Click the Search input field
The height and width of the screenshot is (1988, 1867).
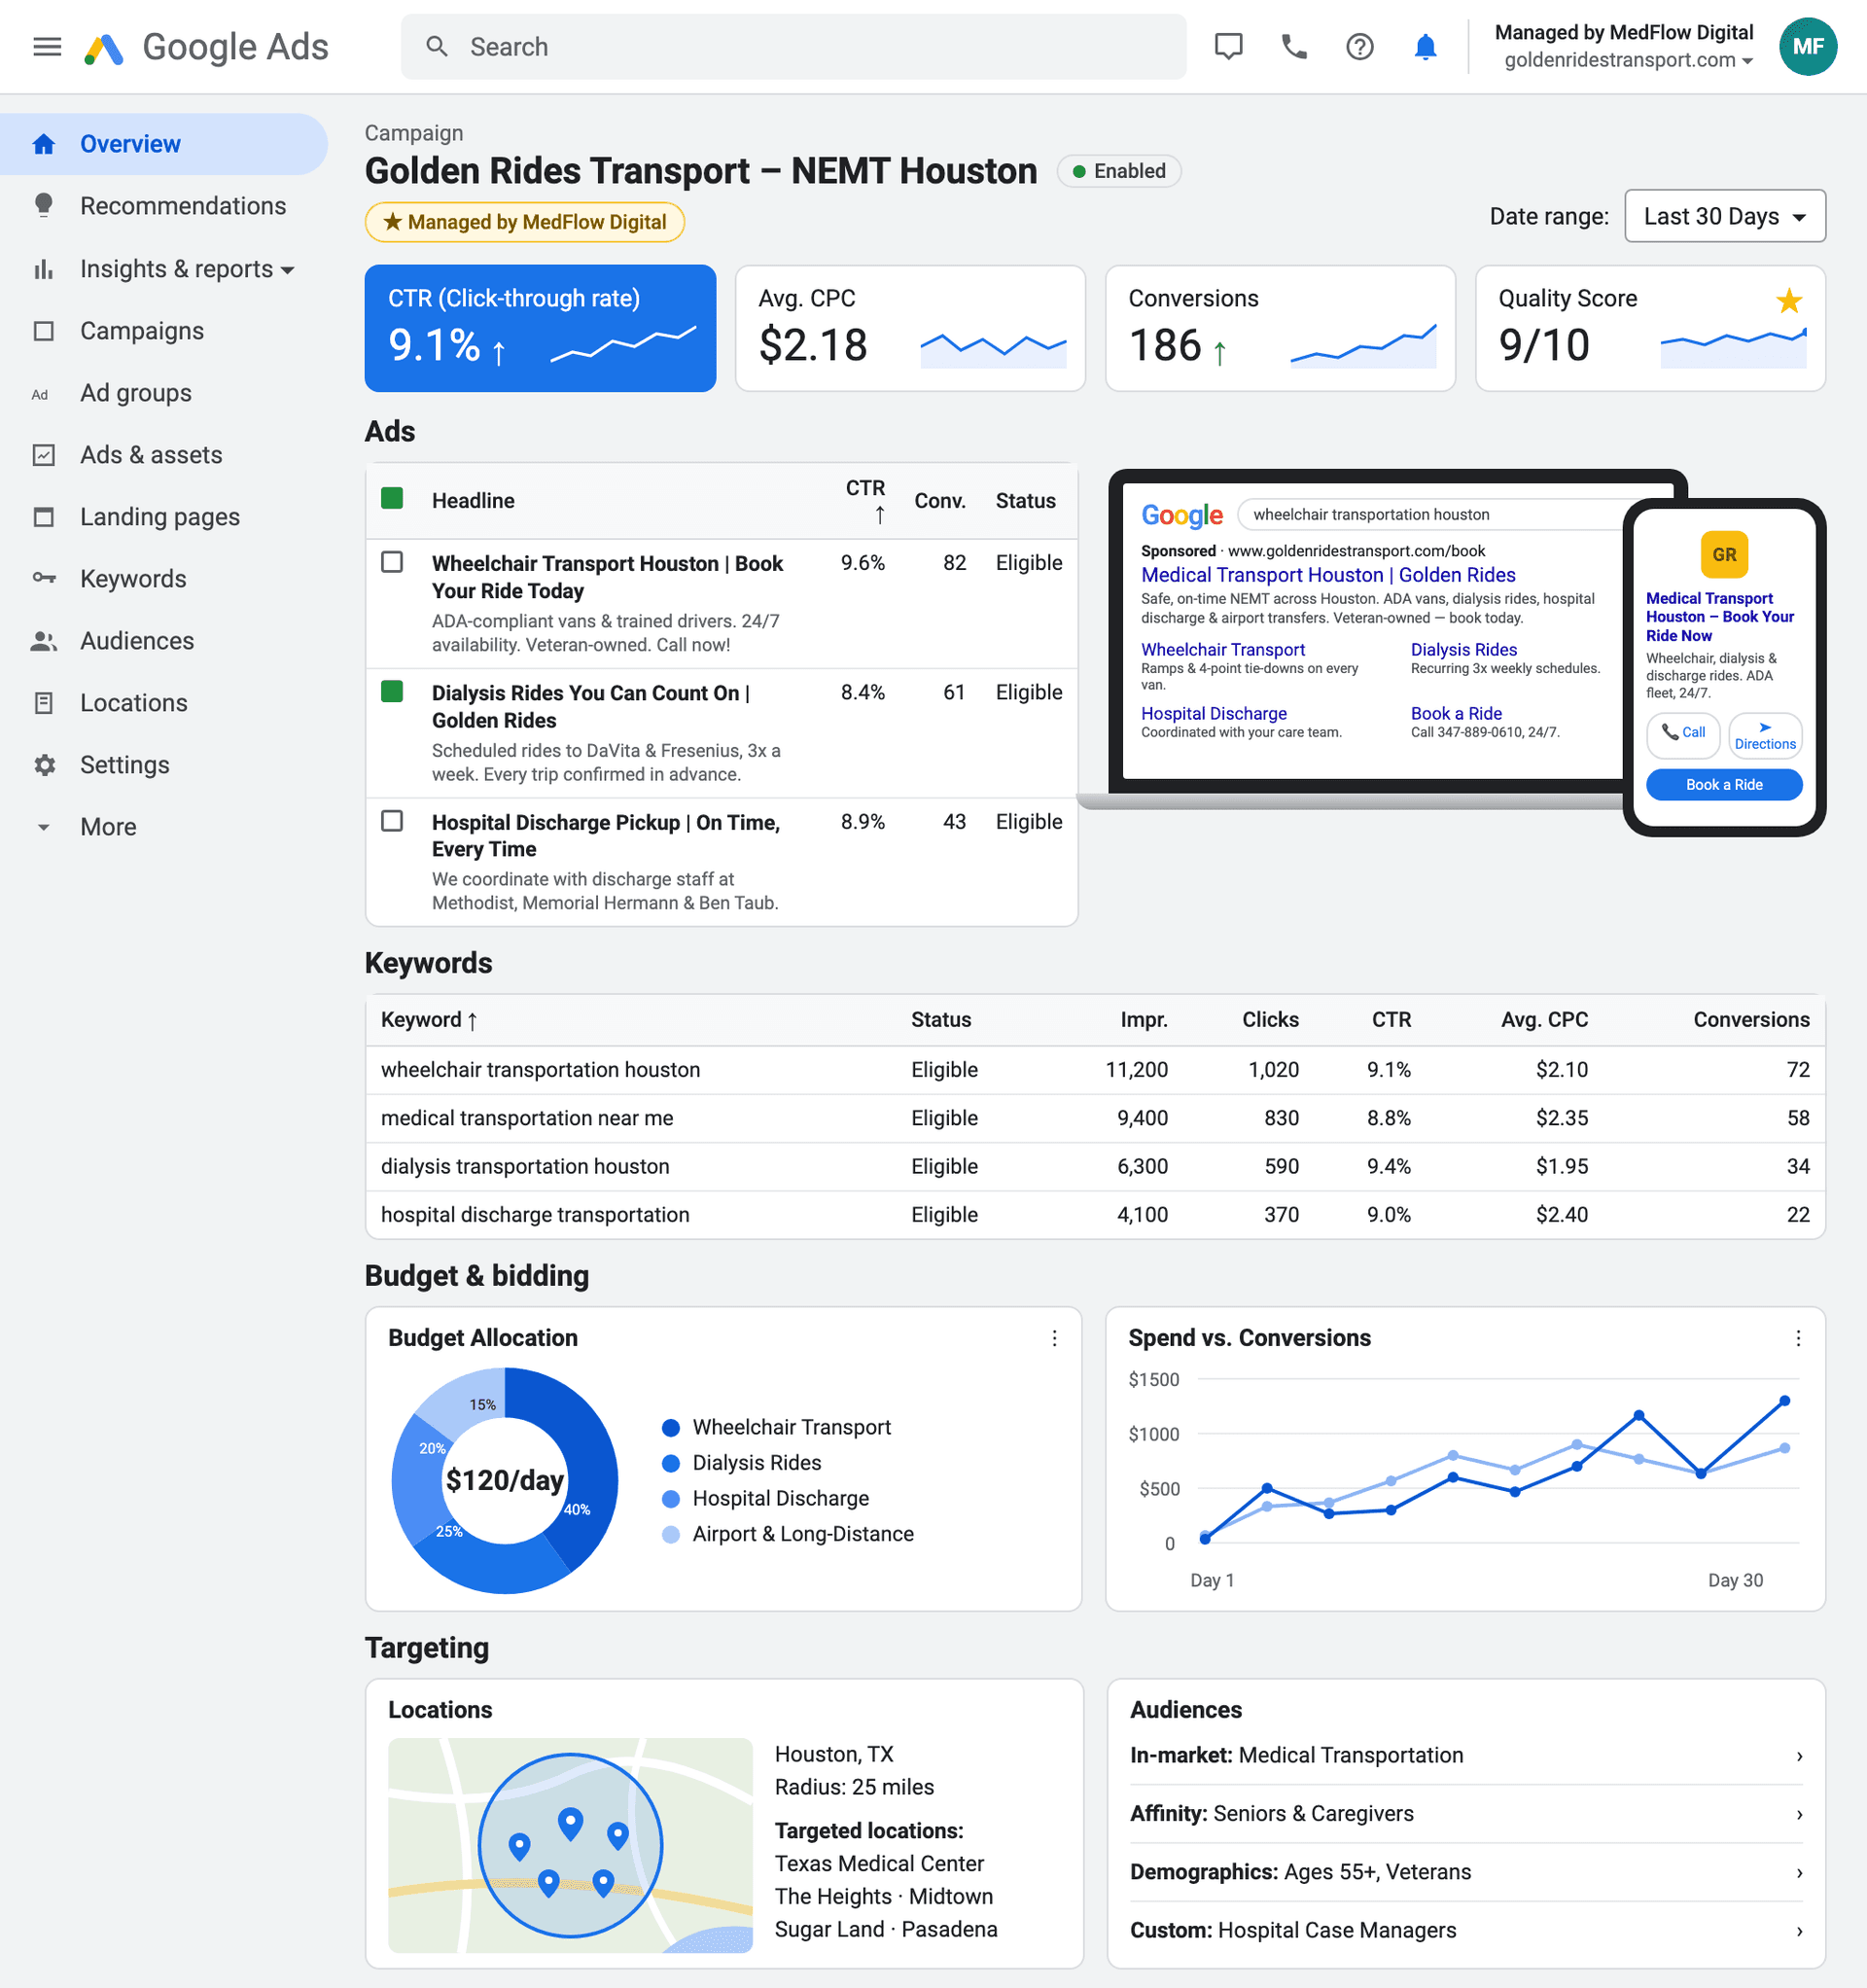[x=794, y=47]
